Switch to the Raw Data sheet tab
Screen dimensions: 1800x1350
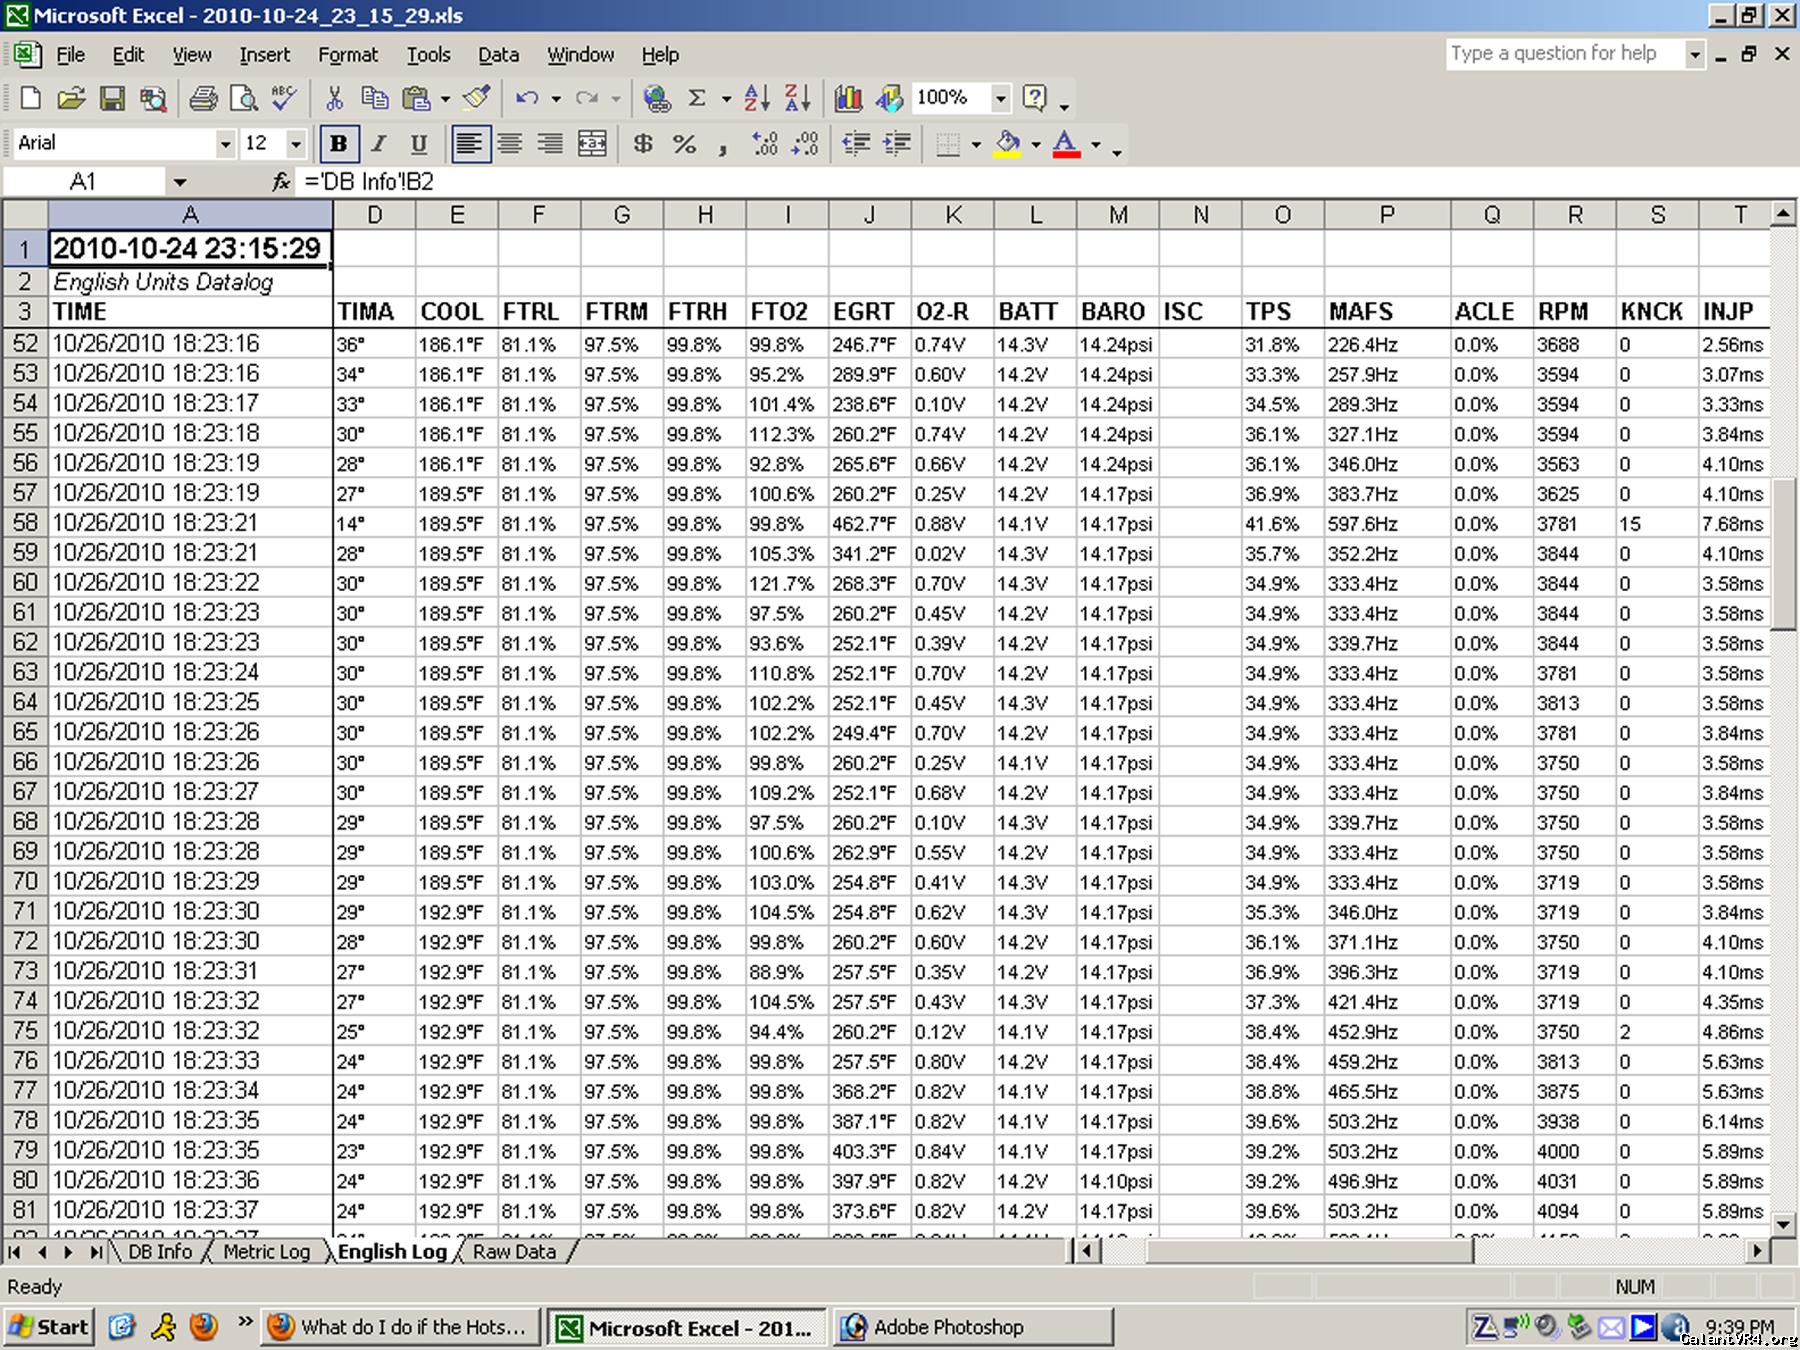coord(514,1252)
